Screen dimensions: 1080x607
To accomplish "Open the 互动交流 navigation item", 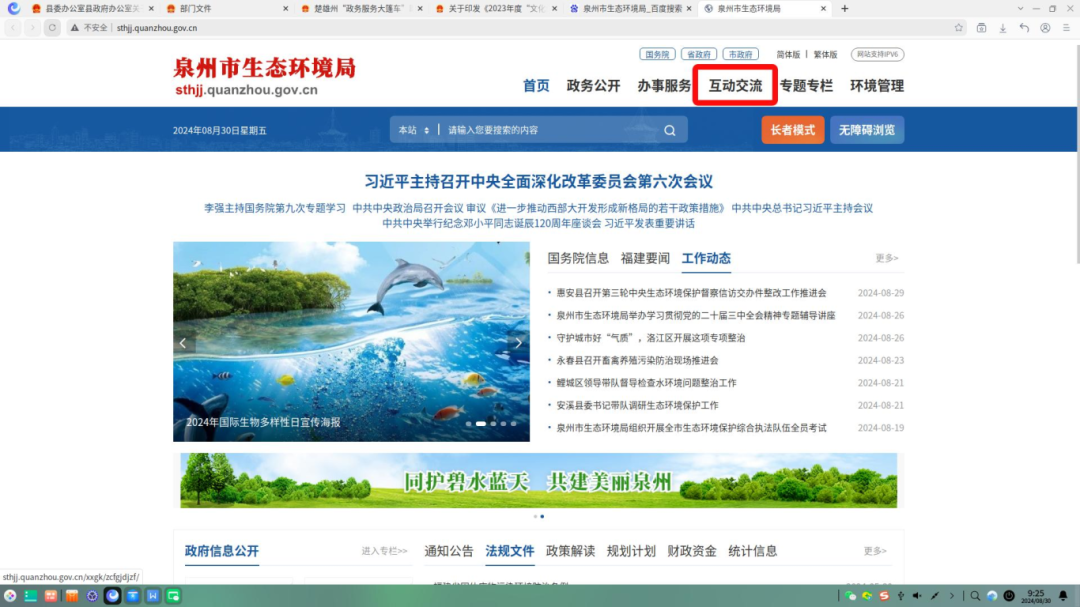I will pos(735,85).
